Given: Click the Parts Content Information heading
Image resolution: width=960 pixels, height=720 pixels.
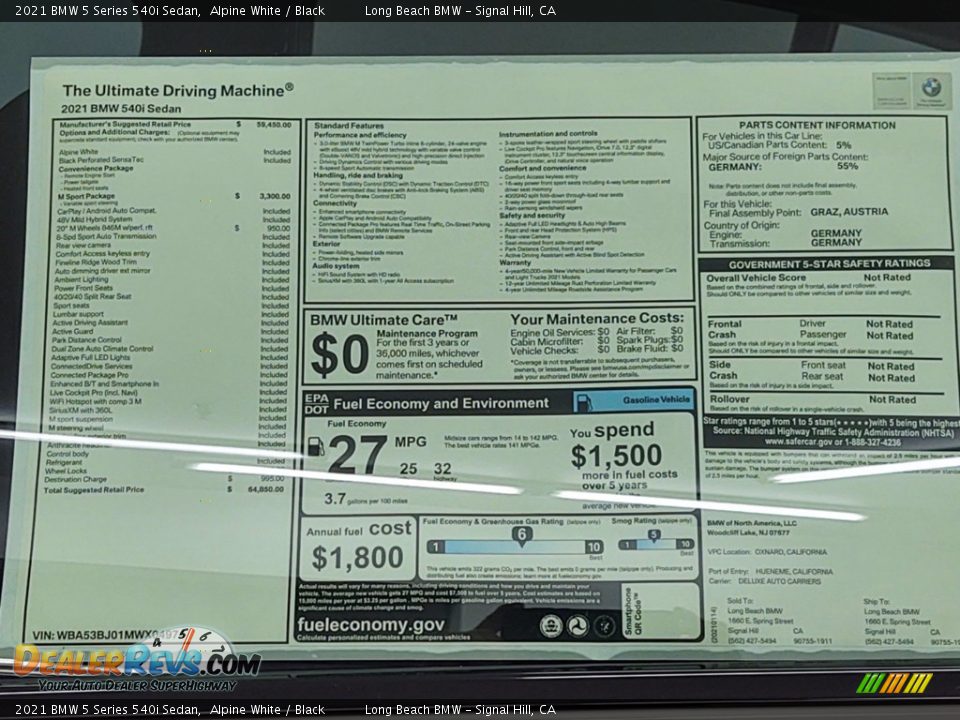Looking at the screenshot, I should pyautogui.click(x=817, y=125).
